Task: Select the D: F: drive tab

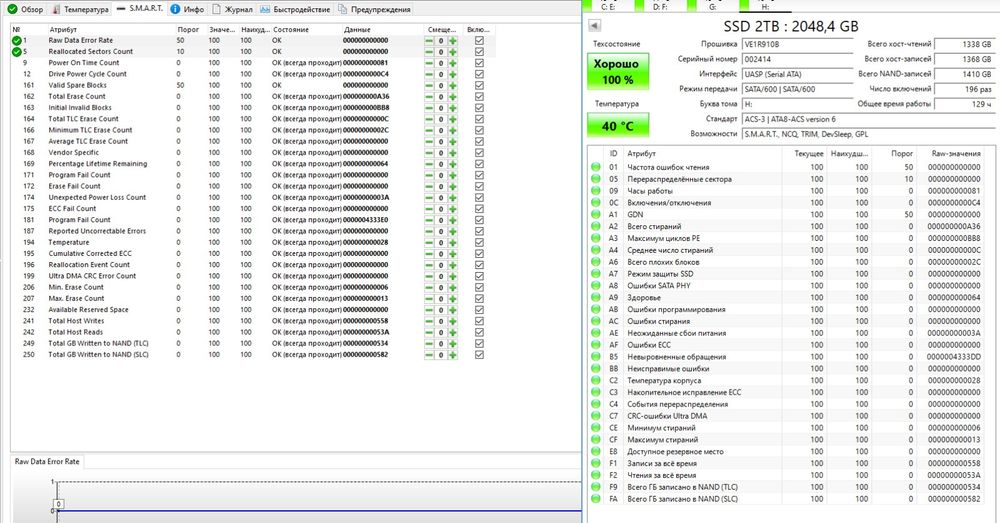Action: tap(660, 6)
